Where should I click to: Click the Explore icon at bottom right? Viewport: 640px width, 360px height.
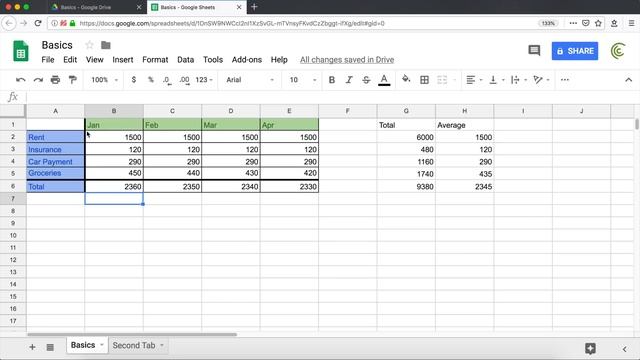[x=590, y=348]
